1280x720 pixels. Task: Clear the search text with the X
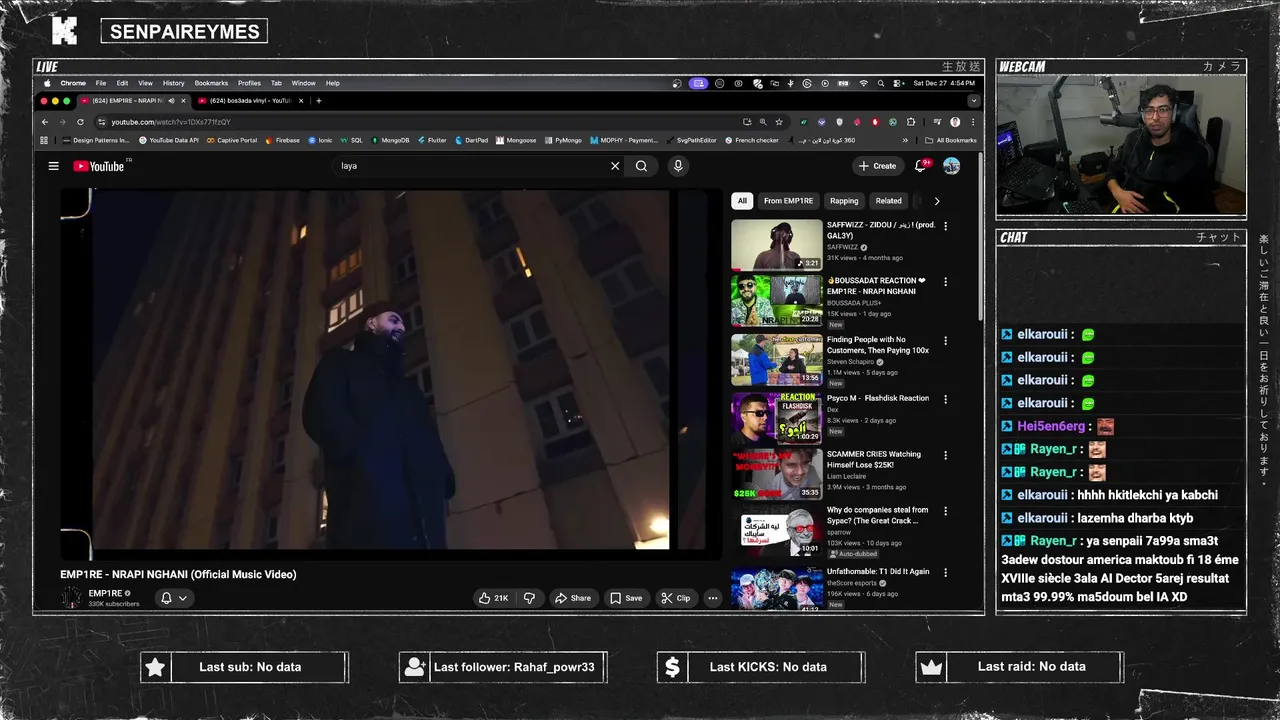(x=615, y=166)
